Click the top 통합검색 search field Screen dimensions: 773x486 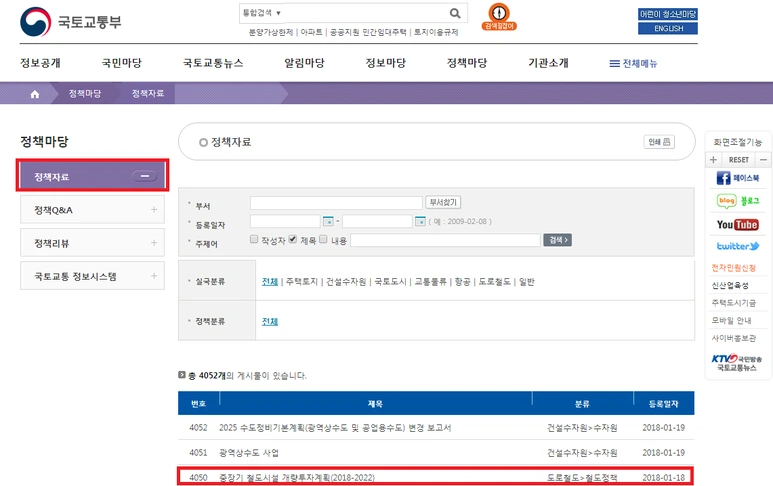coord(366,13)
